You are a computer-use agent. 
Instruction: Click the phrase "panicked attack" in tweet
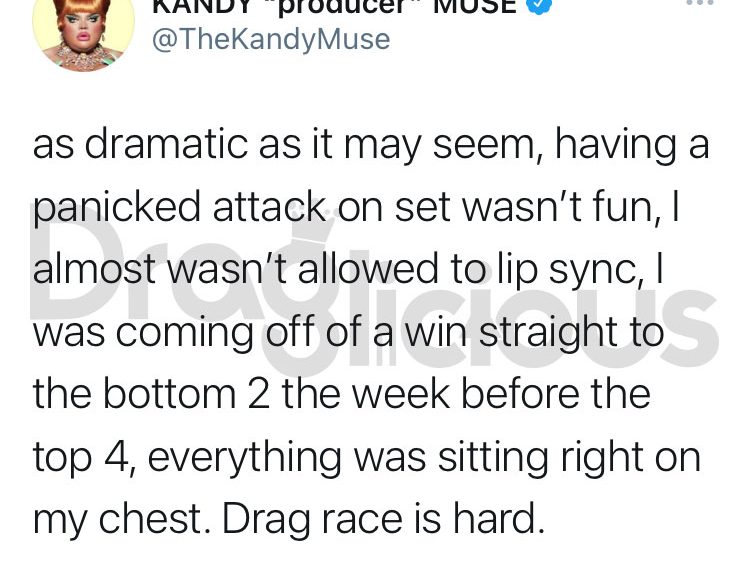tap(179, 209)
